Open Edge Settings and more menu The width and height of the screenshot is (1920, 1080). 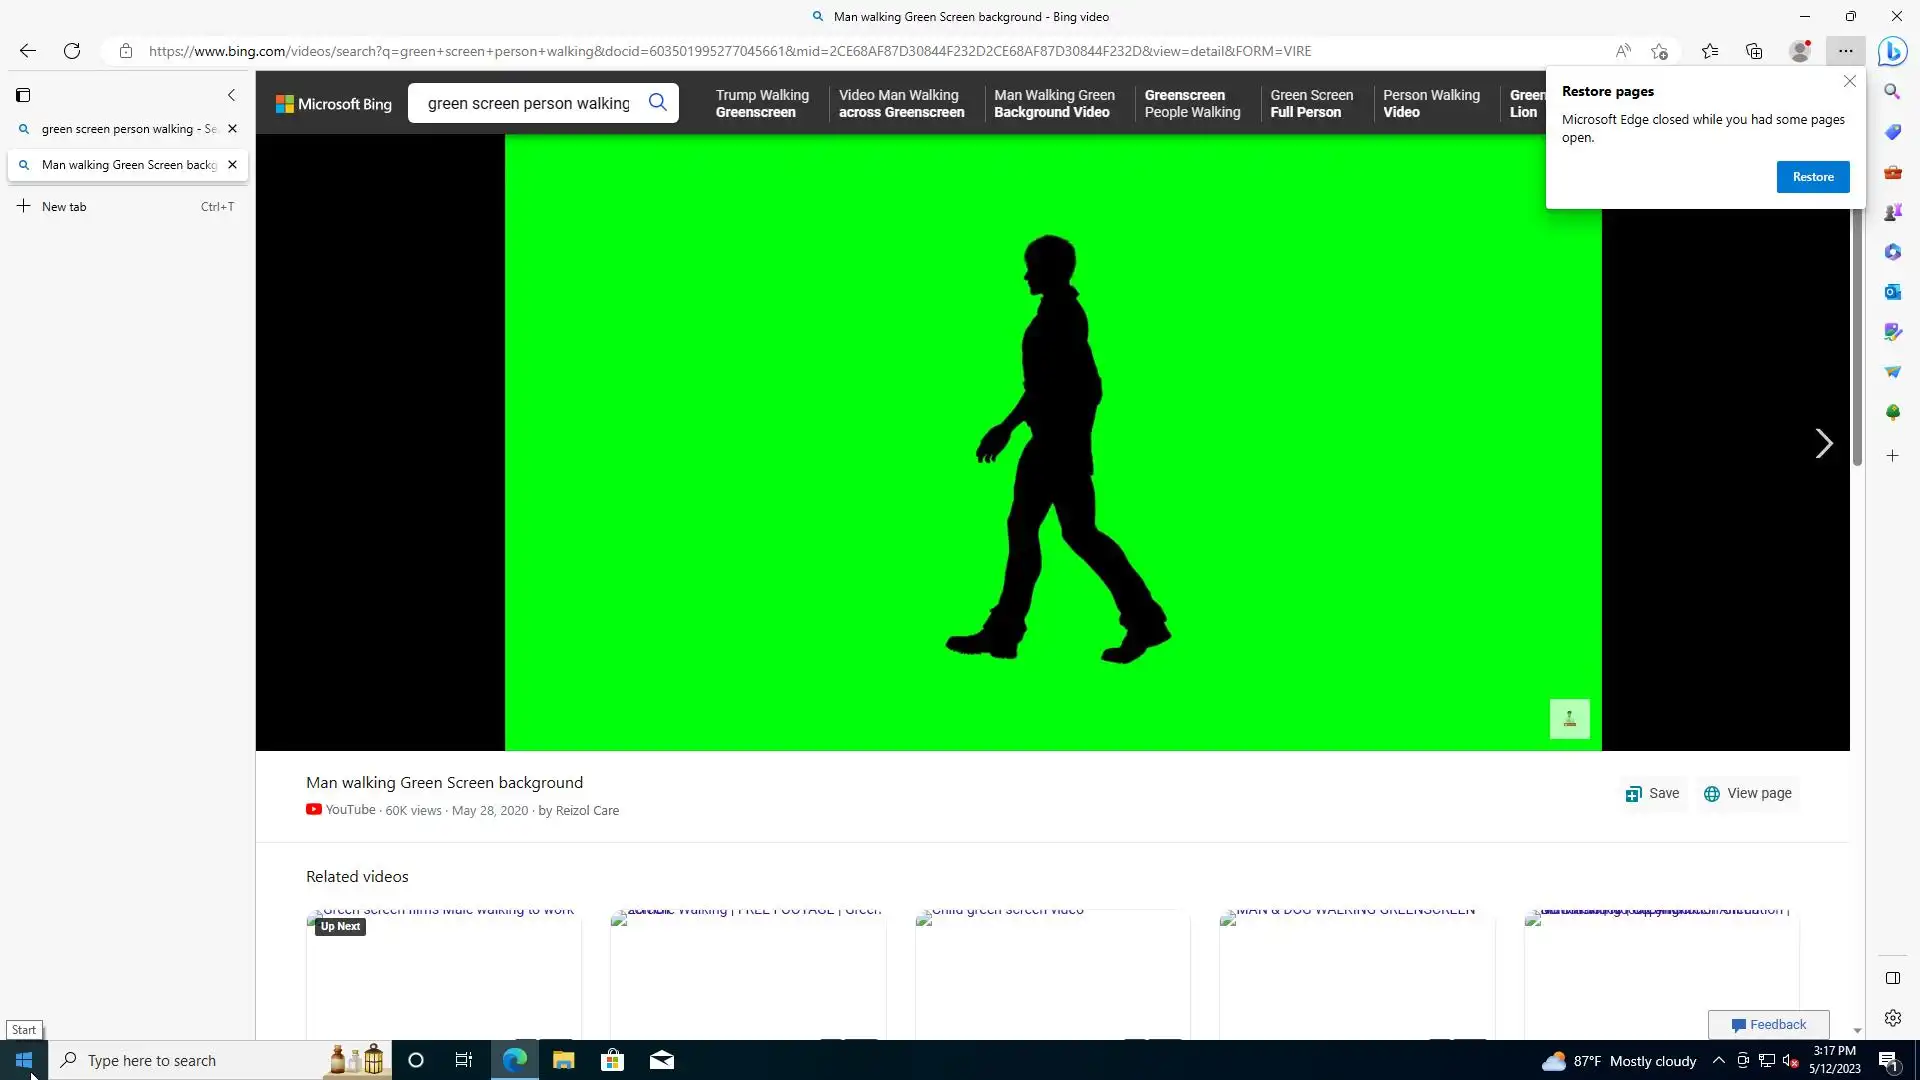(1845, 51)
